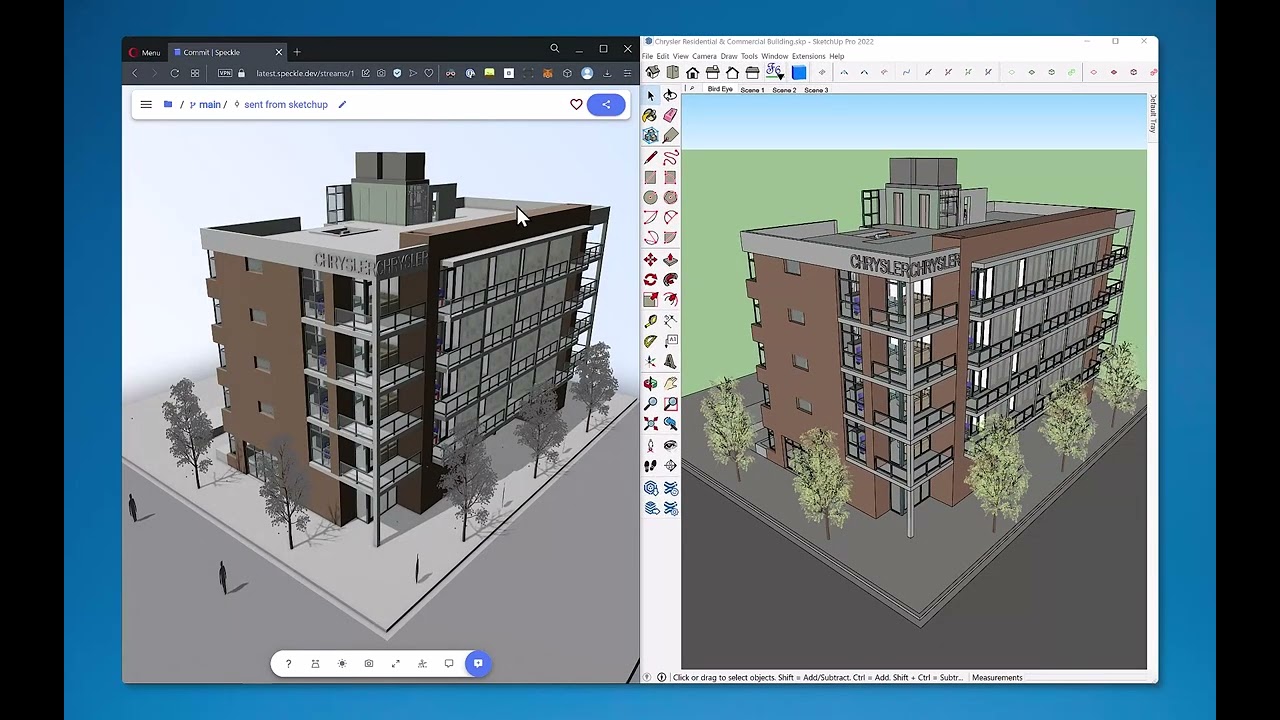Screen dimensions: 1280x720
Task: Click the main branch link
Action: pos(209,104)
